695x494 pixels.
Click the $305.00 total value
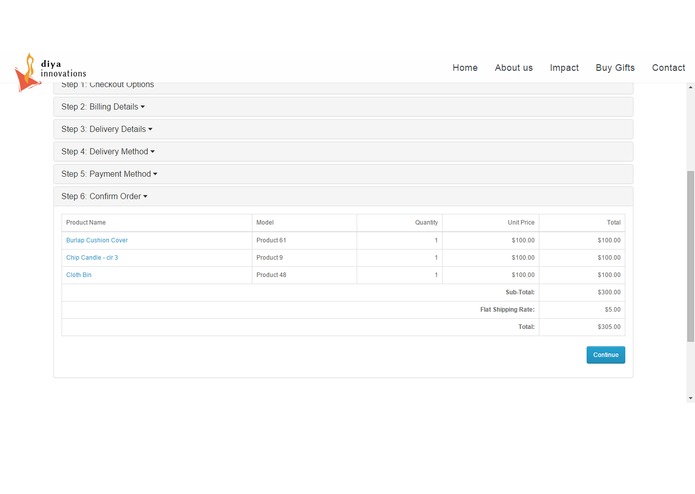click(609, 327)
